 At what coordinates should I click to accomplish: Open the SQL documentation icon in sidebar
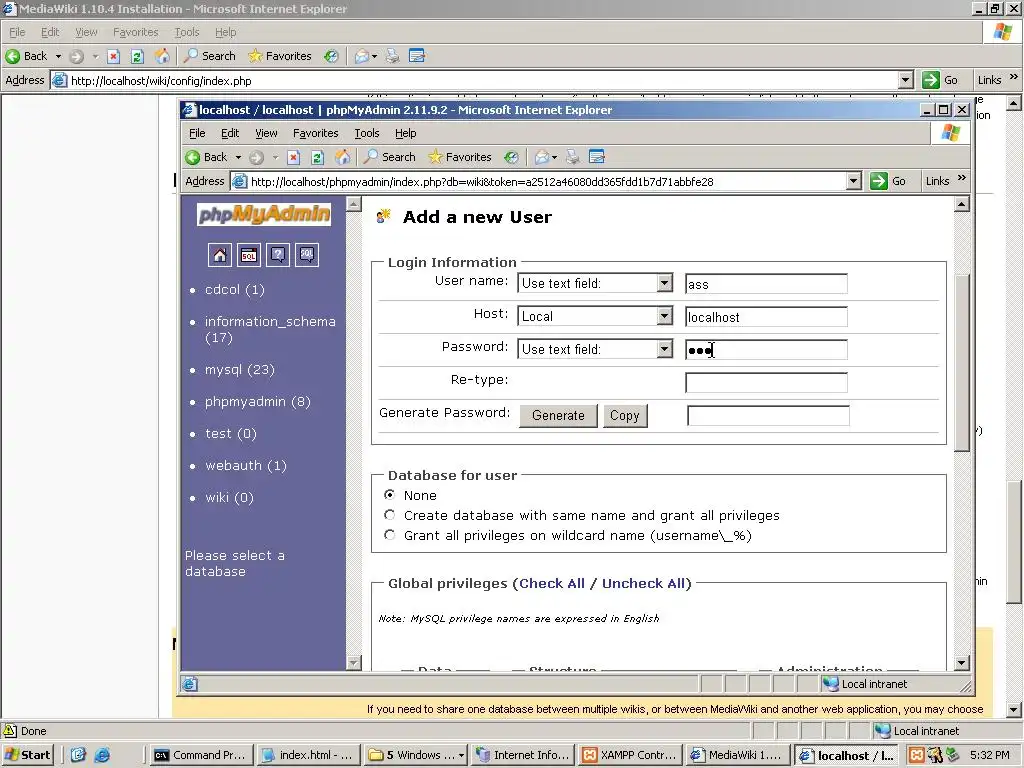(x=307, y=255)
